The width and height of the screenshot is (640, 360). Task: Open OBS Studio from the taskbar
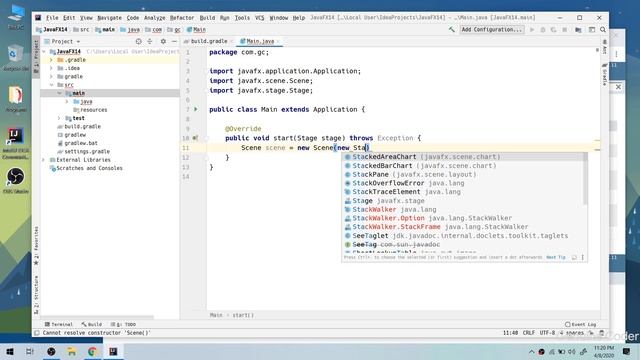[x=51, y=351]
